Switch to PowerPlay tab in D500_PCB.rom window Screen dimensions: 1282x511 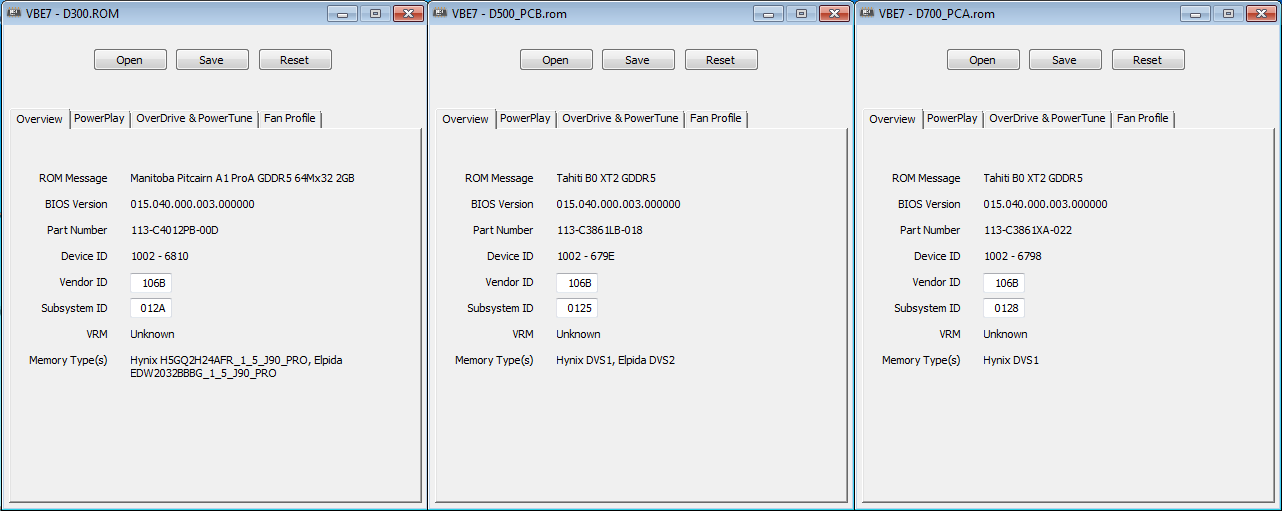coord(526,118)
